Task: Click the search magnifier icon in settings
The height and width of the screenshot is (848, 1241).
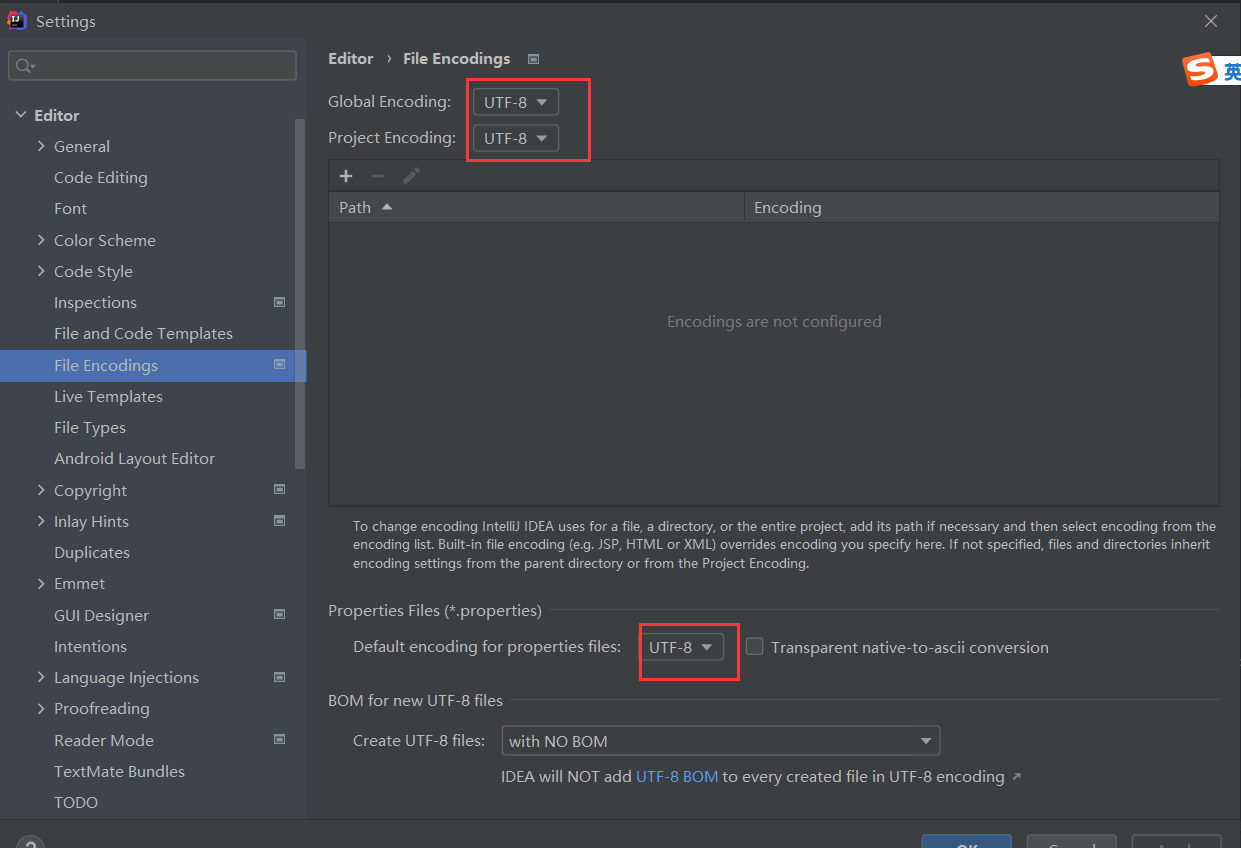Action: click(x=24, y=66)
